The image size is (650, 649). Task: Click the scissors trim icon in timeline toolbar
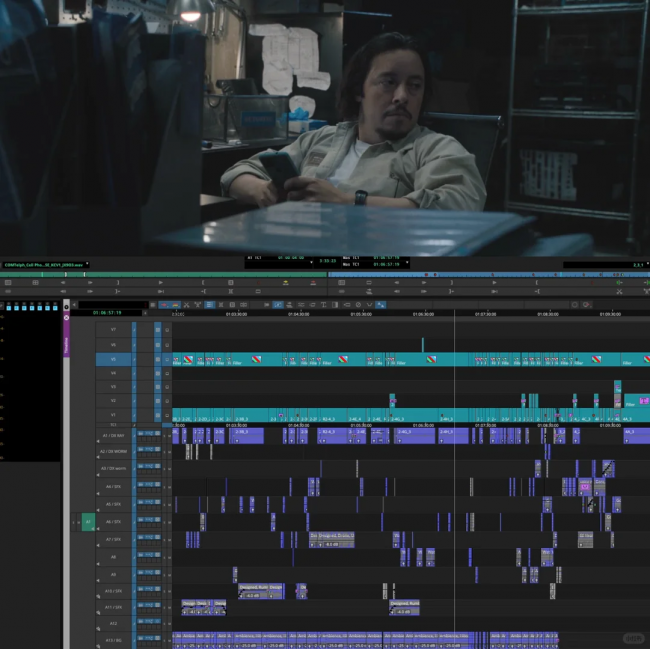pyautogui.click(x=187, y=305)
